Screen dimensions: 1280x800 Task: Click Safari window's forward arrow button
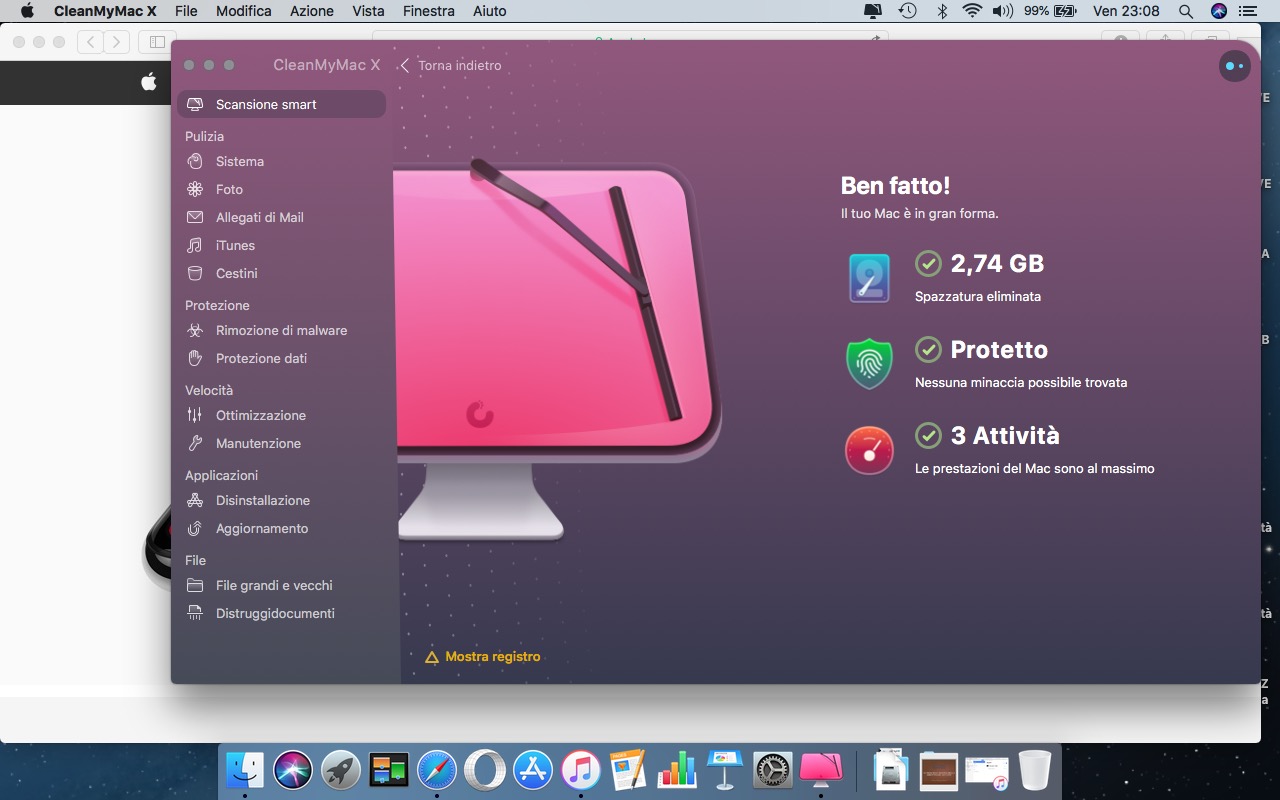click(117, 42)
